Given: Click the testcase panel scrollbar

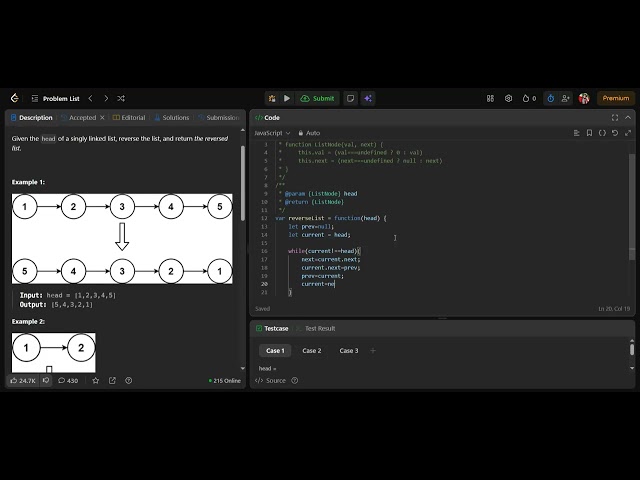Looking at the screenshot, I should click(x=632, y=349).
